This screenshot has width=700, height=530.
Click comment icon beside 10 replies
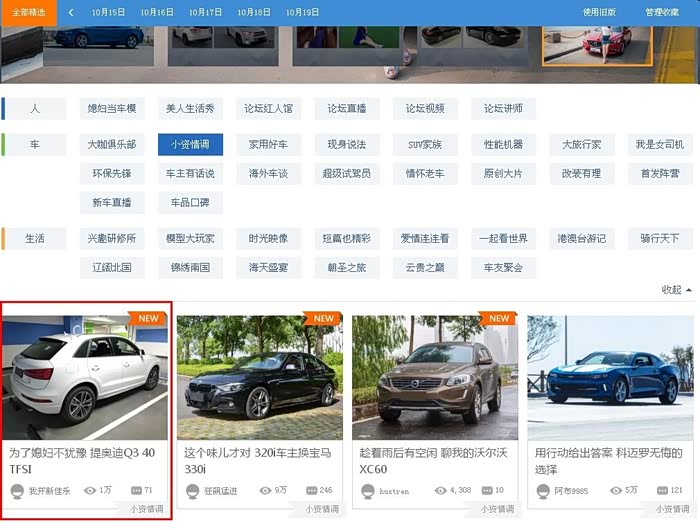point(487,490)
